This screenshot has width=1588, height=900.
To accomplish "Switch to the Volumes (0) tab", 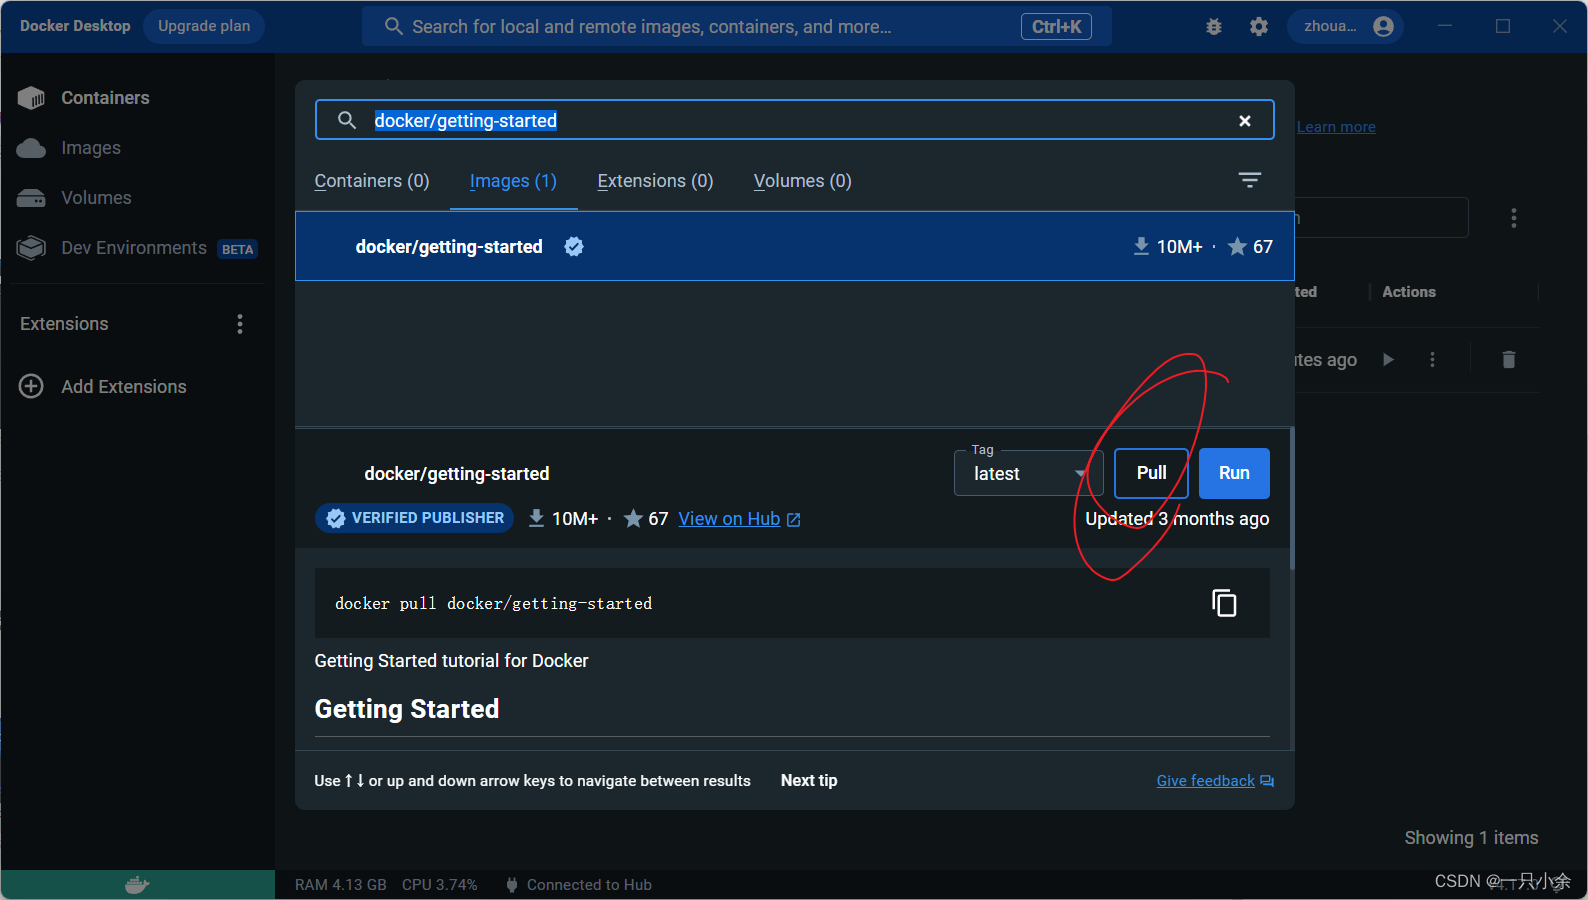I will pyautogui.click(x=802, y=181).
